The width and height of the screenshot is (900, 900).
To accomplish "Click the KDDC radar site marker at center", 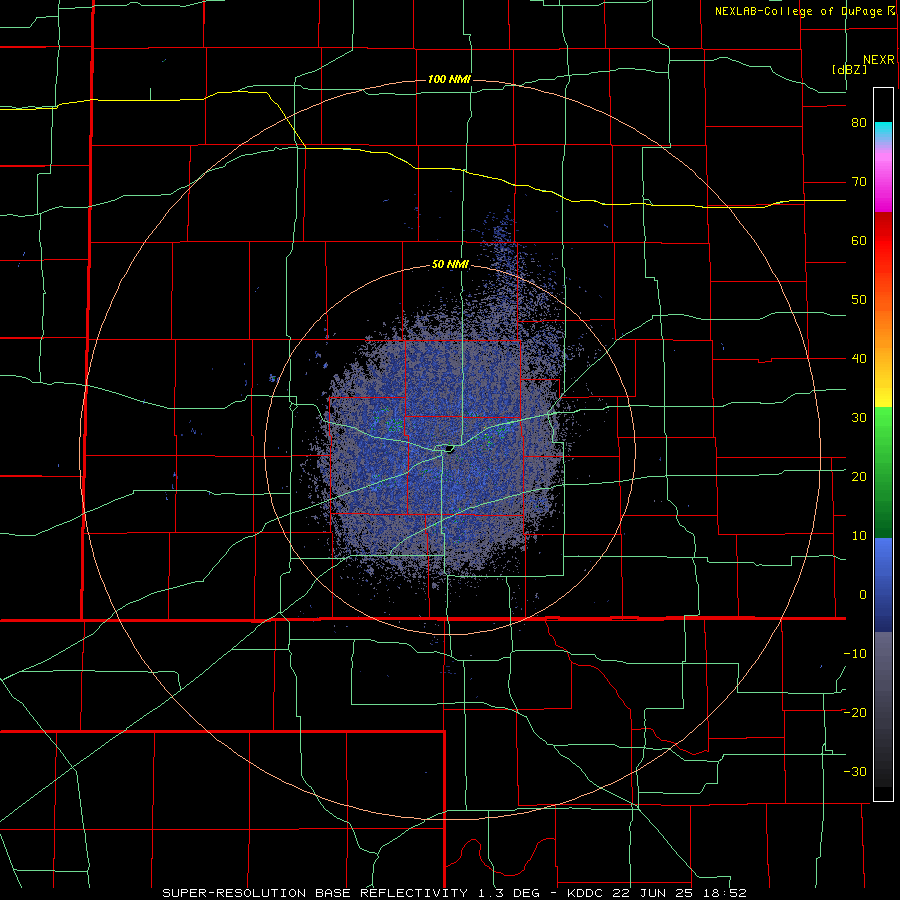I will point(449,448).
